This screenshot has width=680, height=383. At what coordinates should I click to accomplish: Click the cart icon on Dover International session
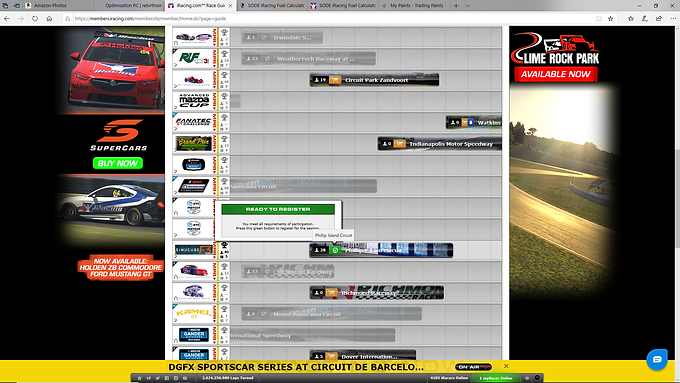click(x=332, y=357)
